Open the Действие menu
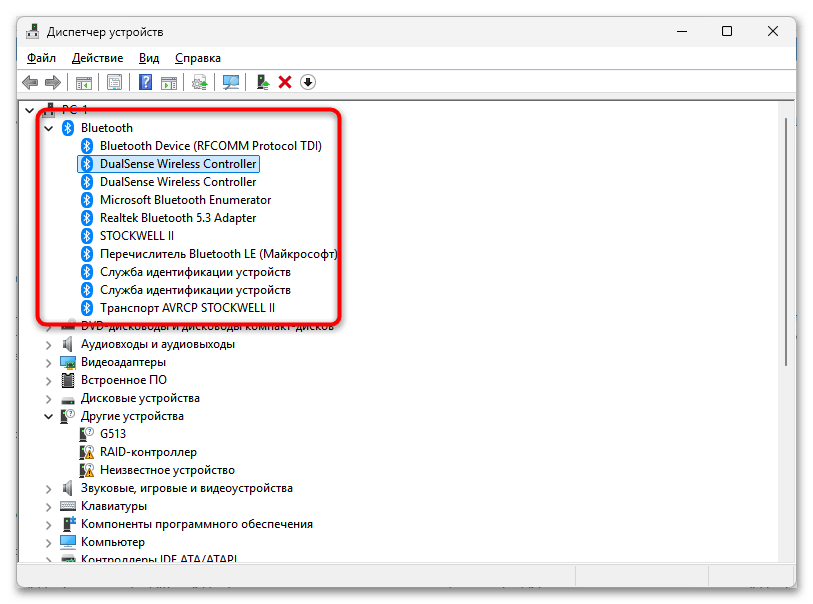Viewport: 813px width, 604px height. 97,58
